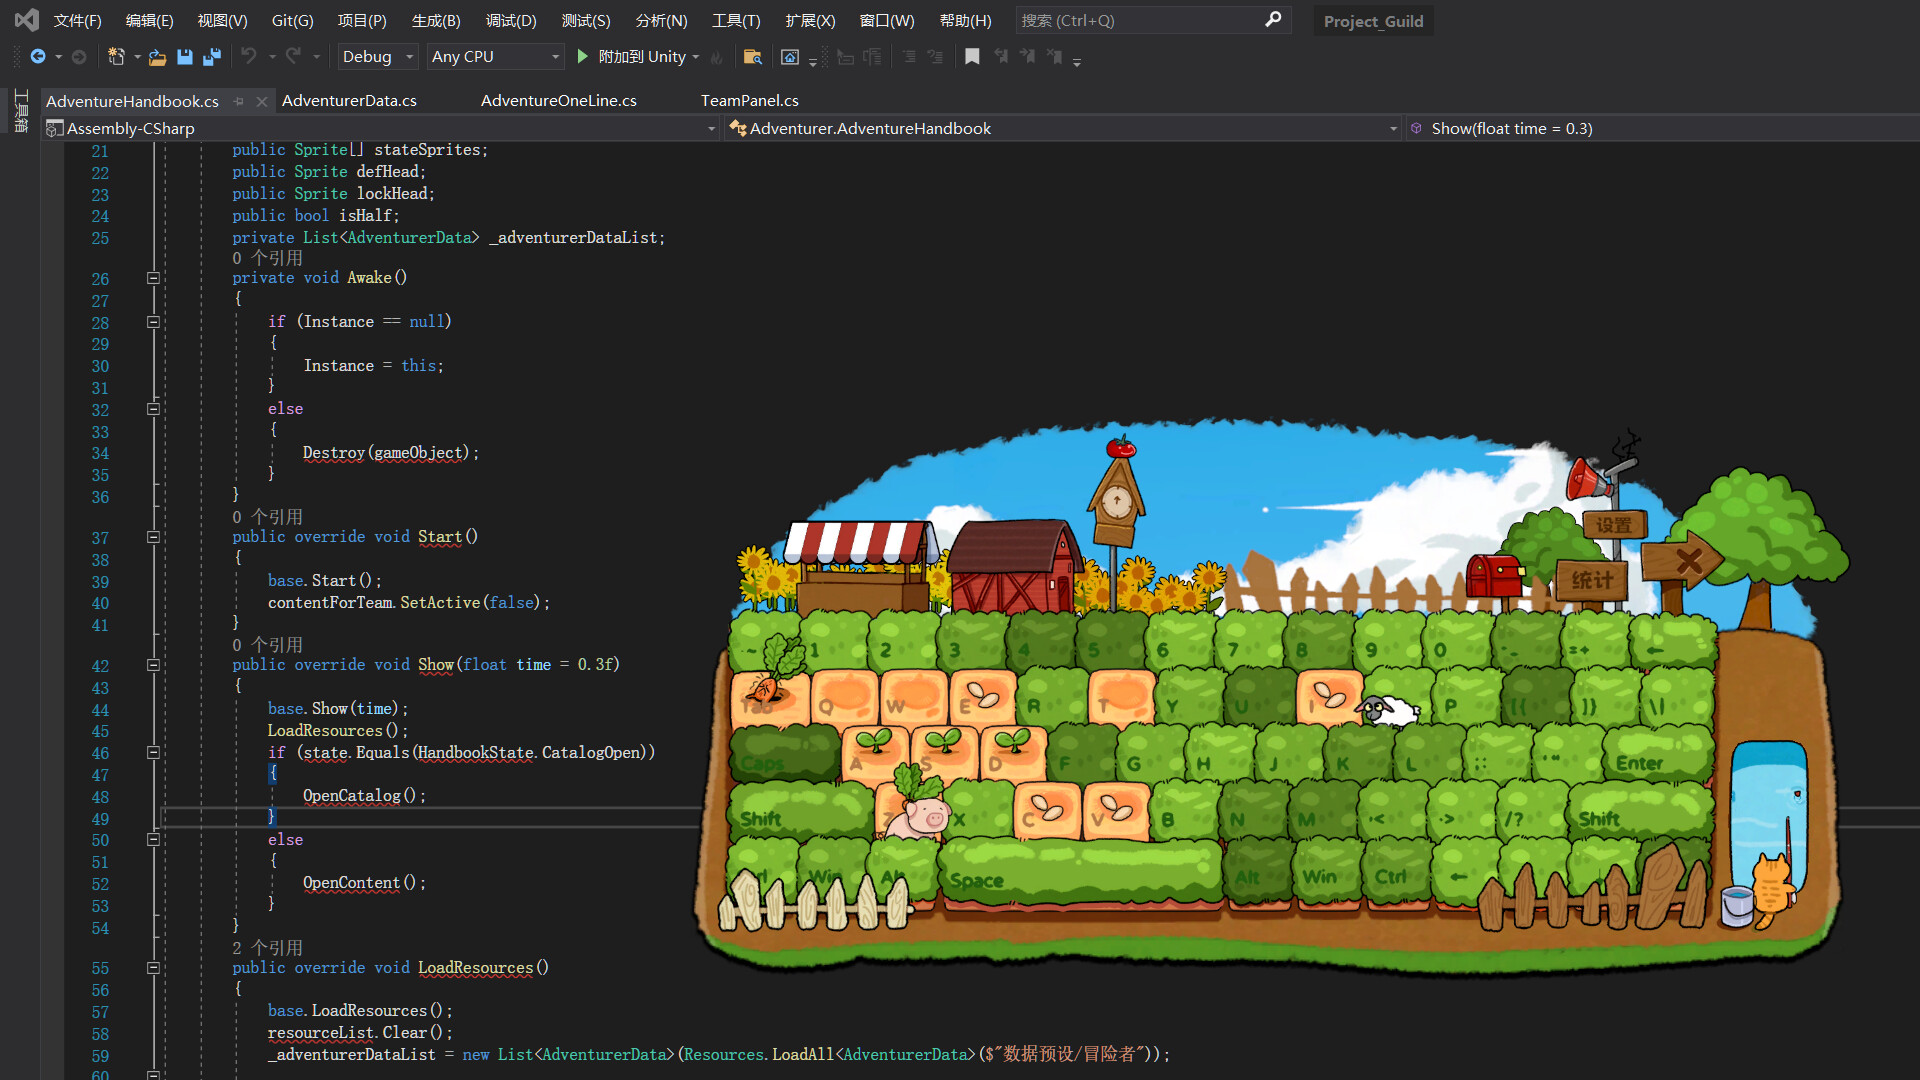The image size is (1920, 1080).
Task: Collapse the Show method code region
Action: pyautogui.click(x=153, y=664)
